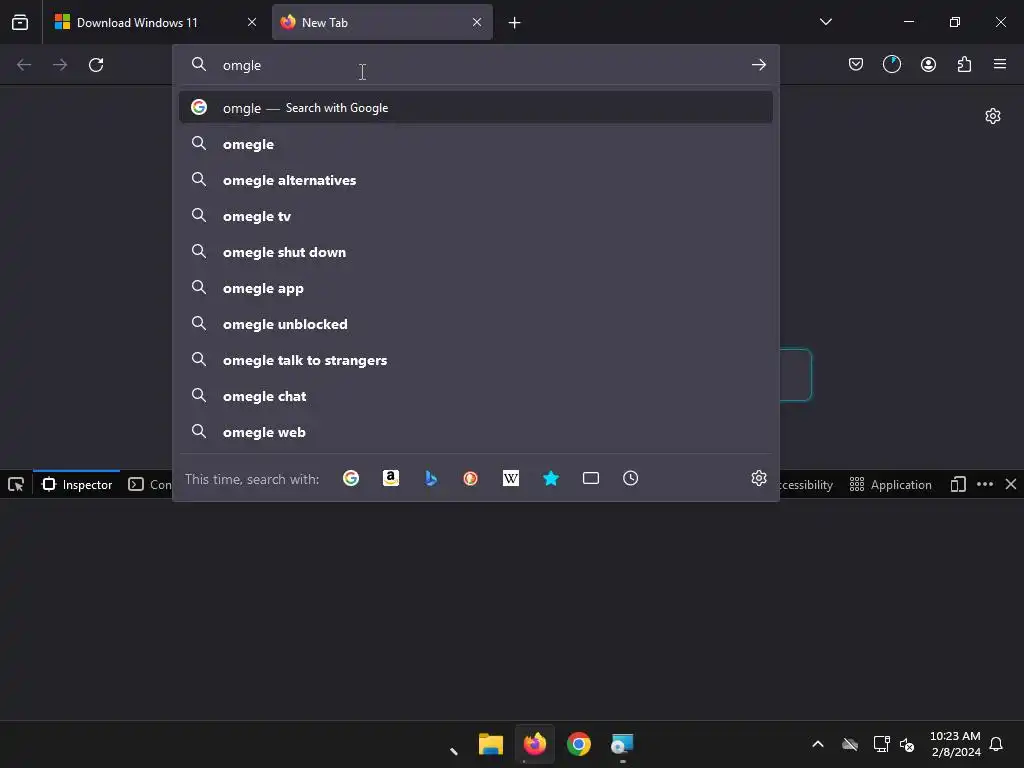Search this time with Amazon

(391, 478)
